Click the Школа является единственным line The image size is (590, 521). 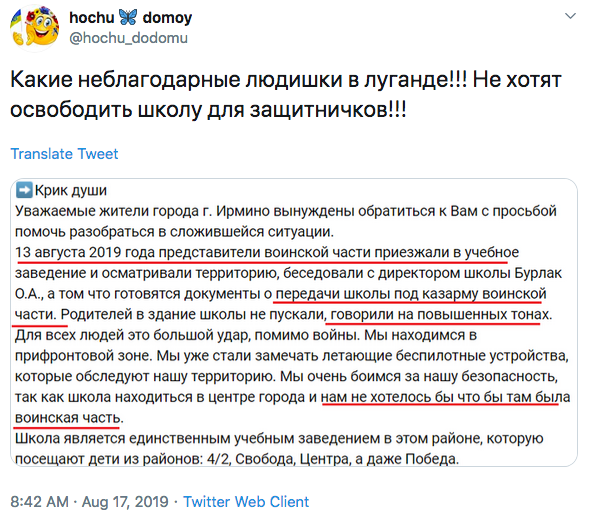[x=279, y=439]
